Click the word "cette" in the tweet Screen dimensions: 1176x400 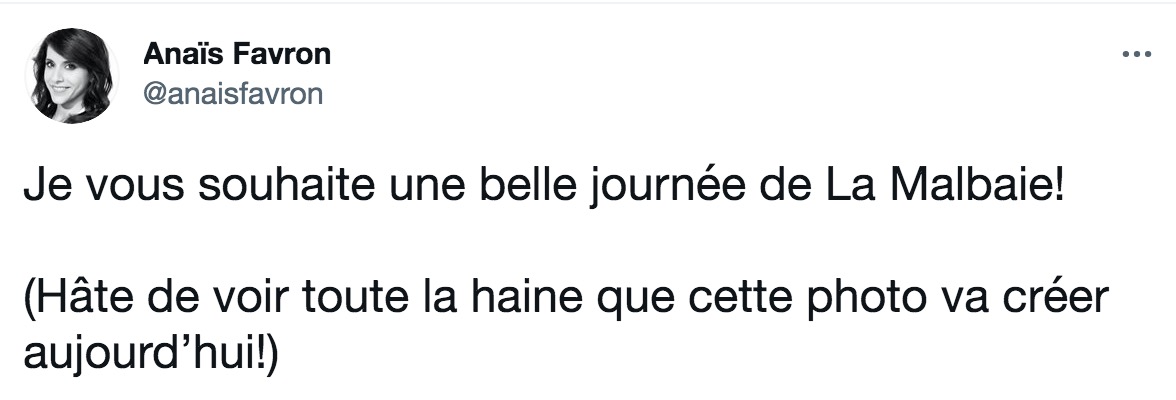point(740,296)
